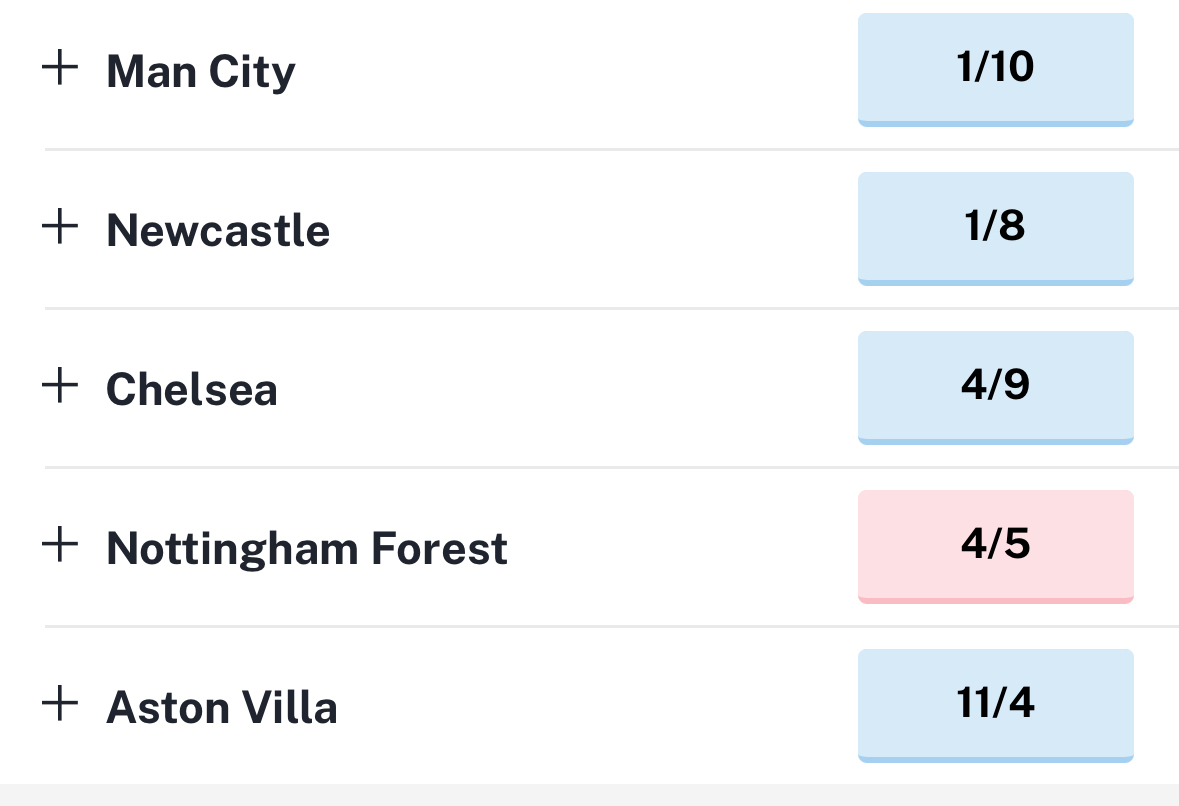This screenshot has width=1179, height=806.
Task: Click the grey footer strip below the list
Action: click(x=590, y=795)
